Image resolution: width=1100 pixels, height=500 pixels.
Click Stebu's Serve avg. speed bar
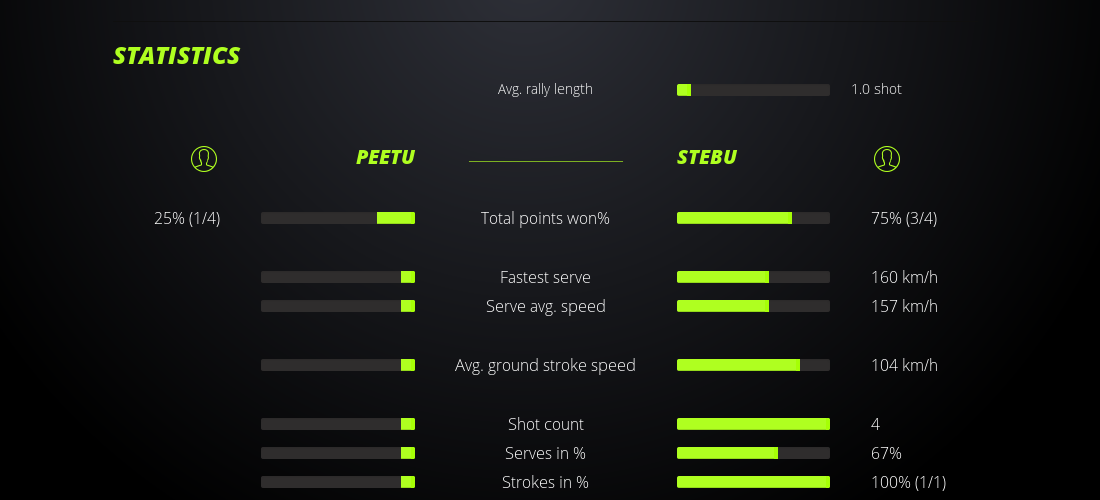(753, 306)
